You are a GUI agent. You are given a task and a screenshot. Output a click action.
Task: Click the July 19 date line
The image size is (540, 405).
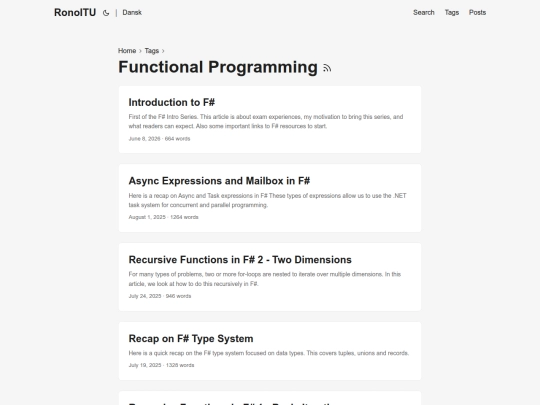[161, 365]
